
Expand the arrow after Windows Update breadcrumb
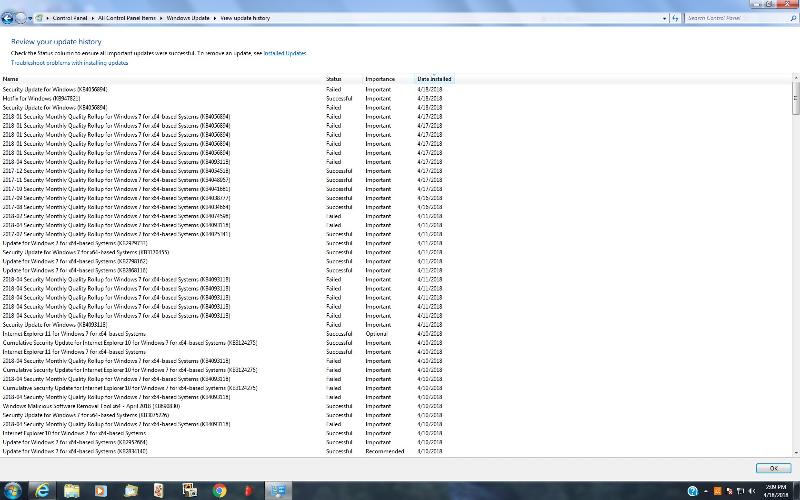215,18
